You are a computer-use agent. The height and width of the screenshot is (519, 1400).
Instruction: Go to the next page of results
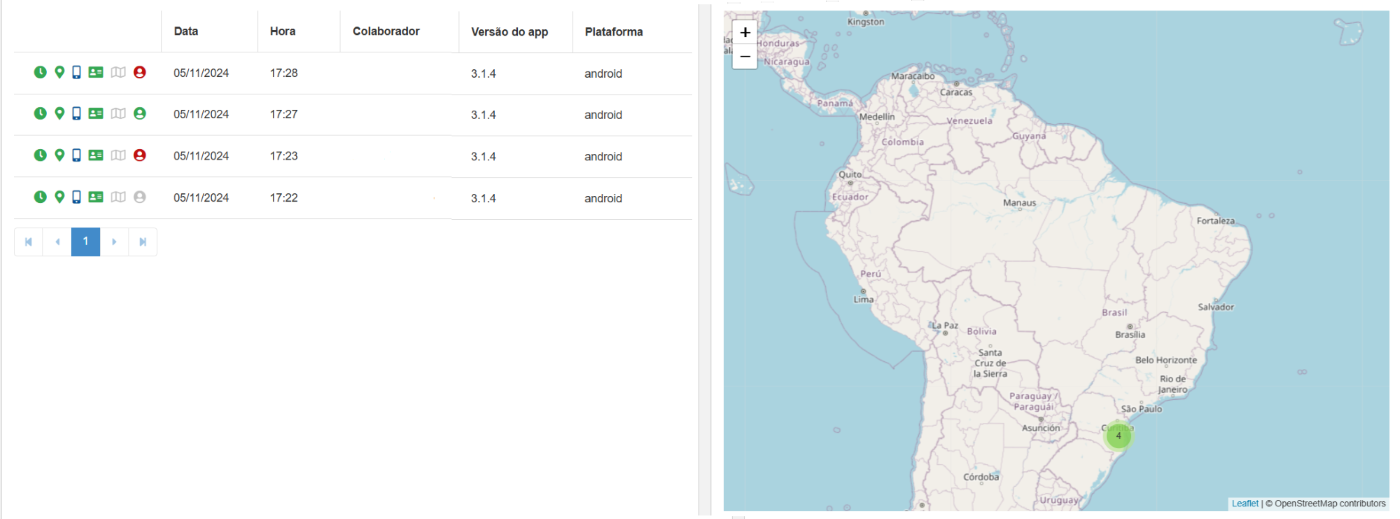point(114,242)
